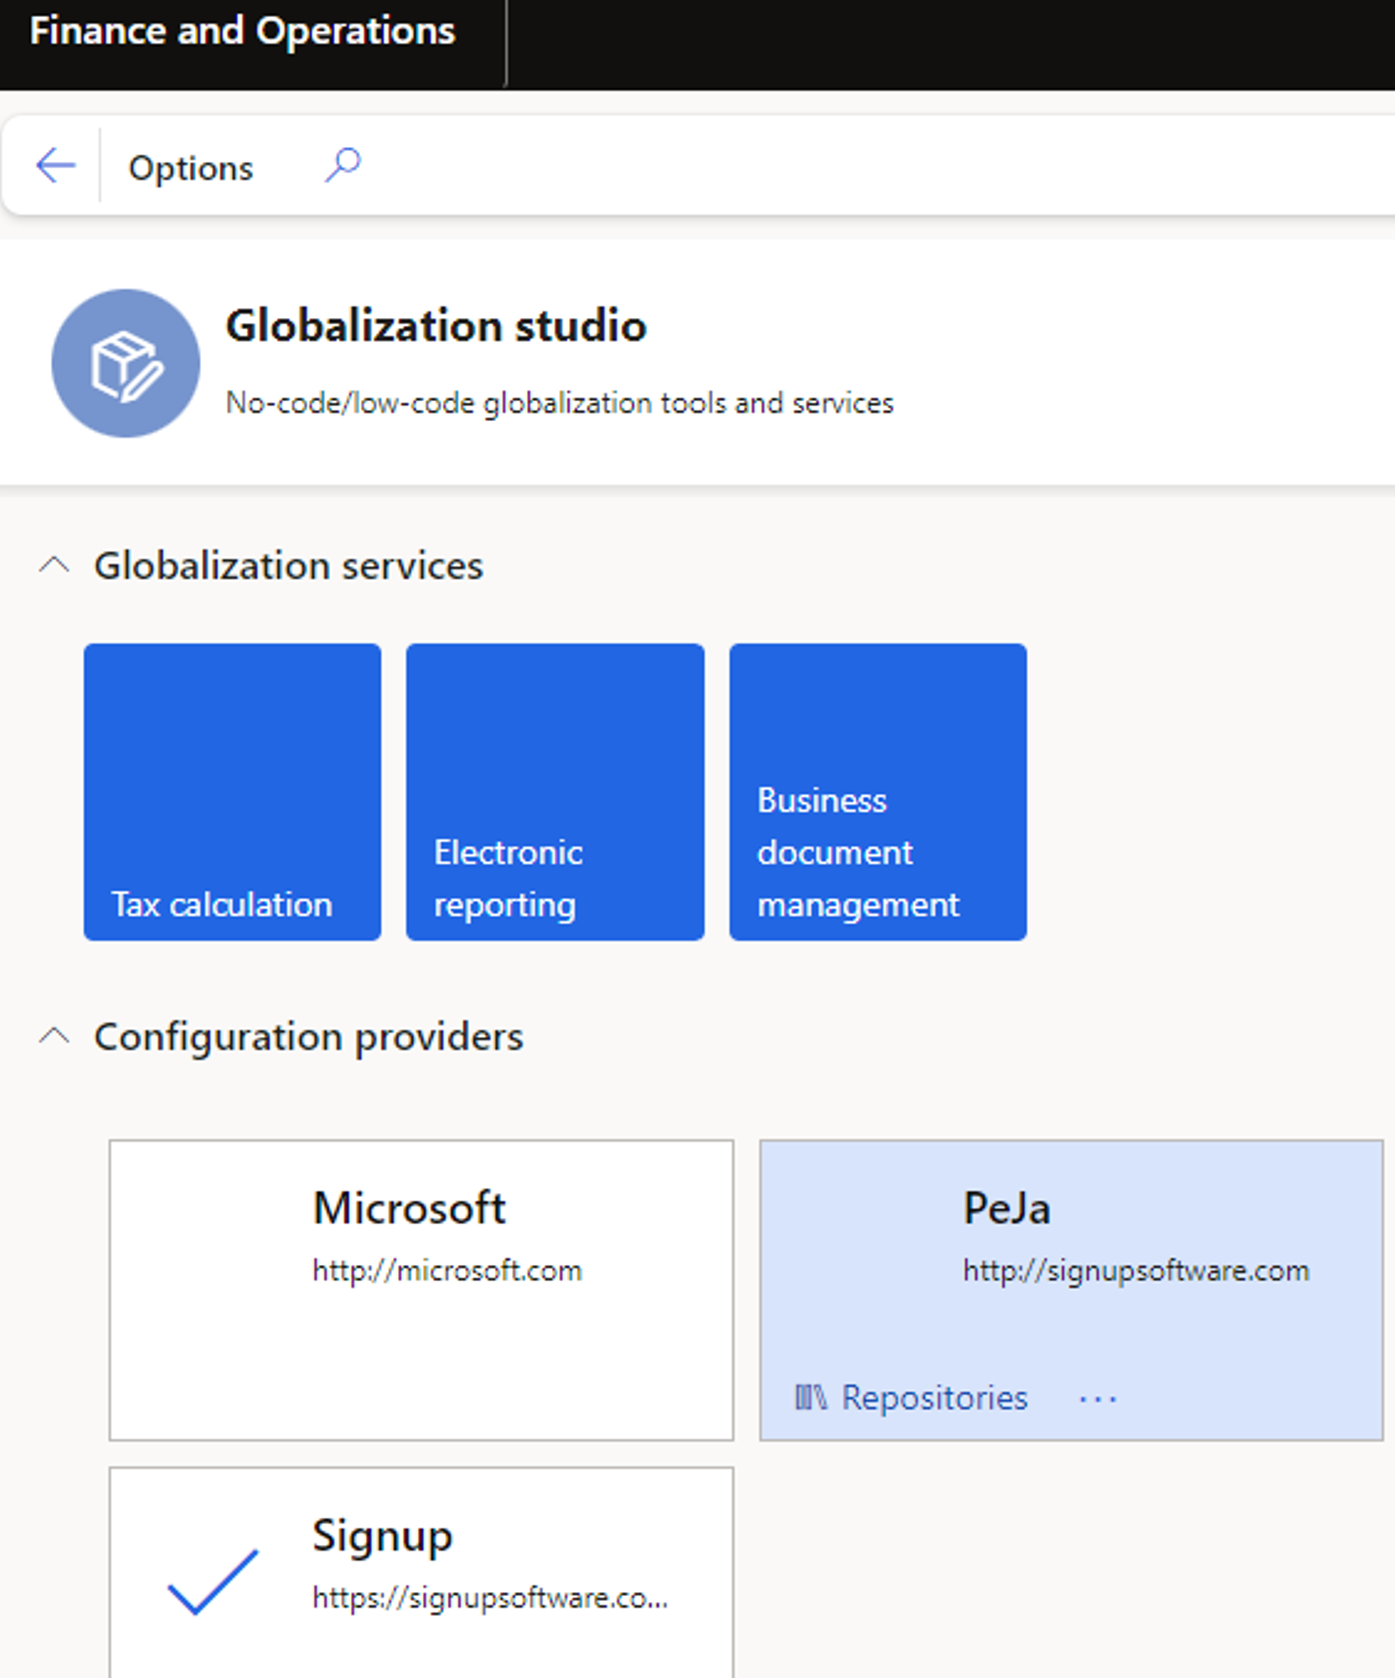The image size is (1395, 1678).
Task: Select the Signup provider card
Action: [x=421, y=1573]
